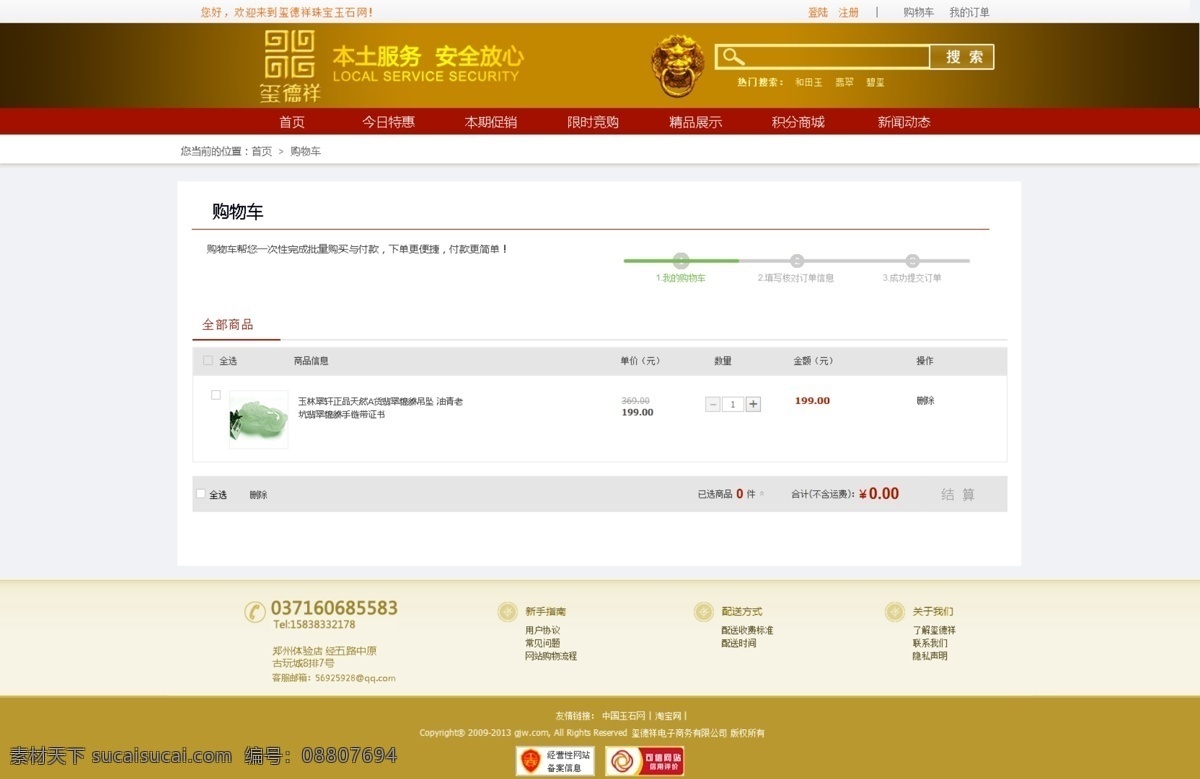Decrease quantity with the minus button
Screen dimensions: 1200x779
tap(713, 404)
